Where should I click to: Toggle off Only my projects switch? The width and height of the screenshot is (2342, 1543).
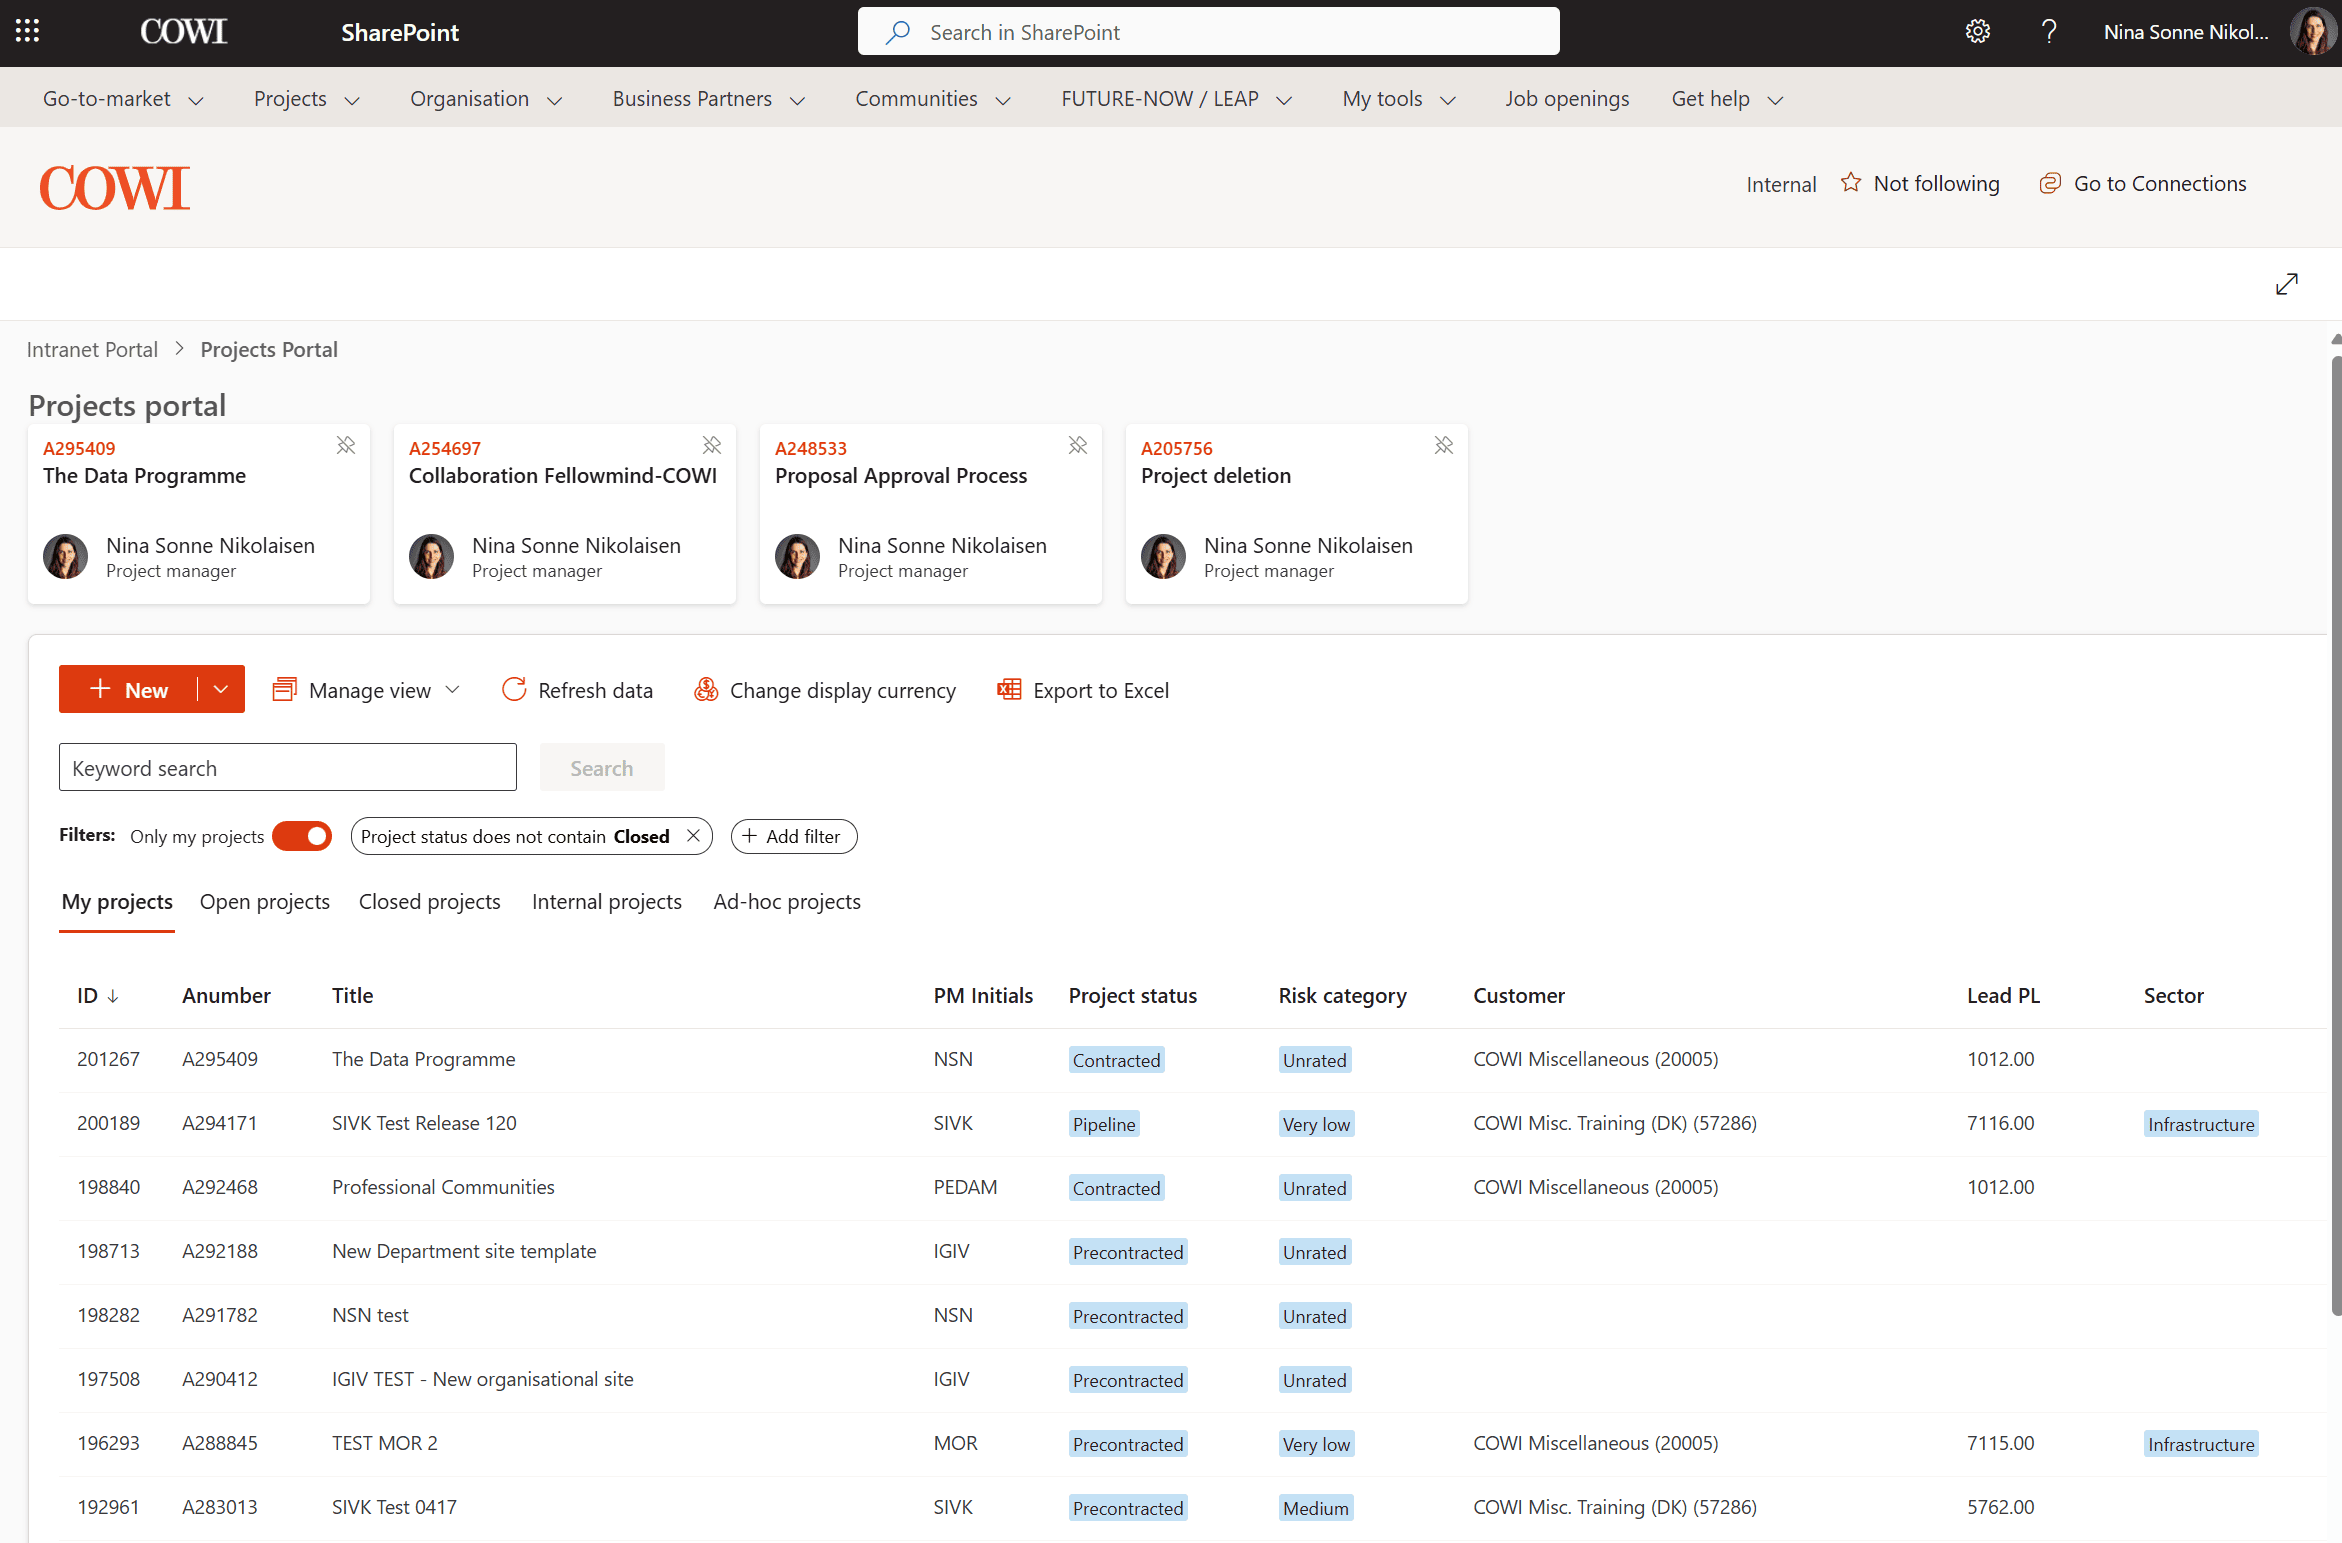coord(302,836)
